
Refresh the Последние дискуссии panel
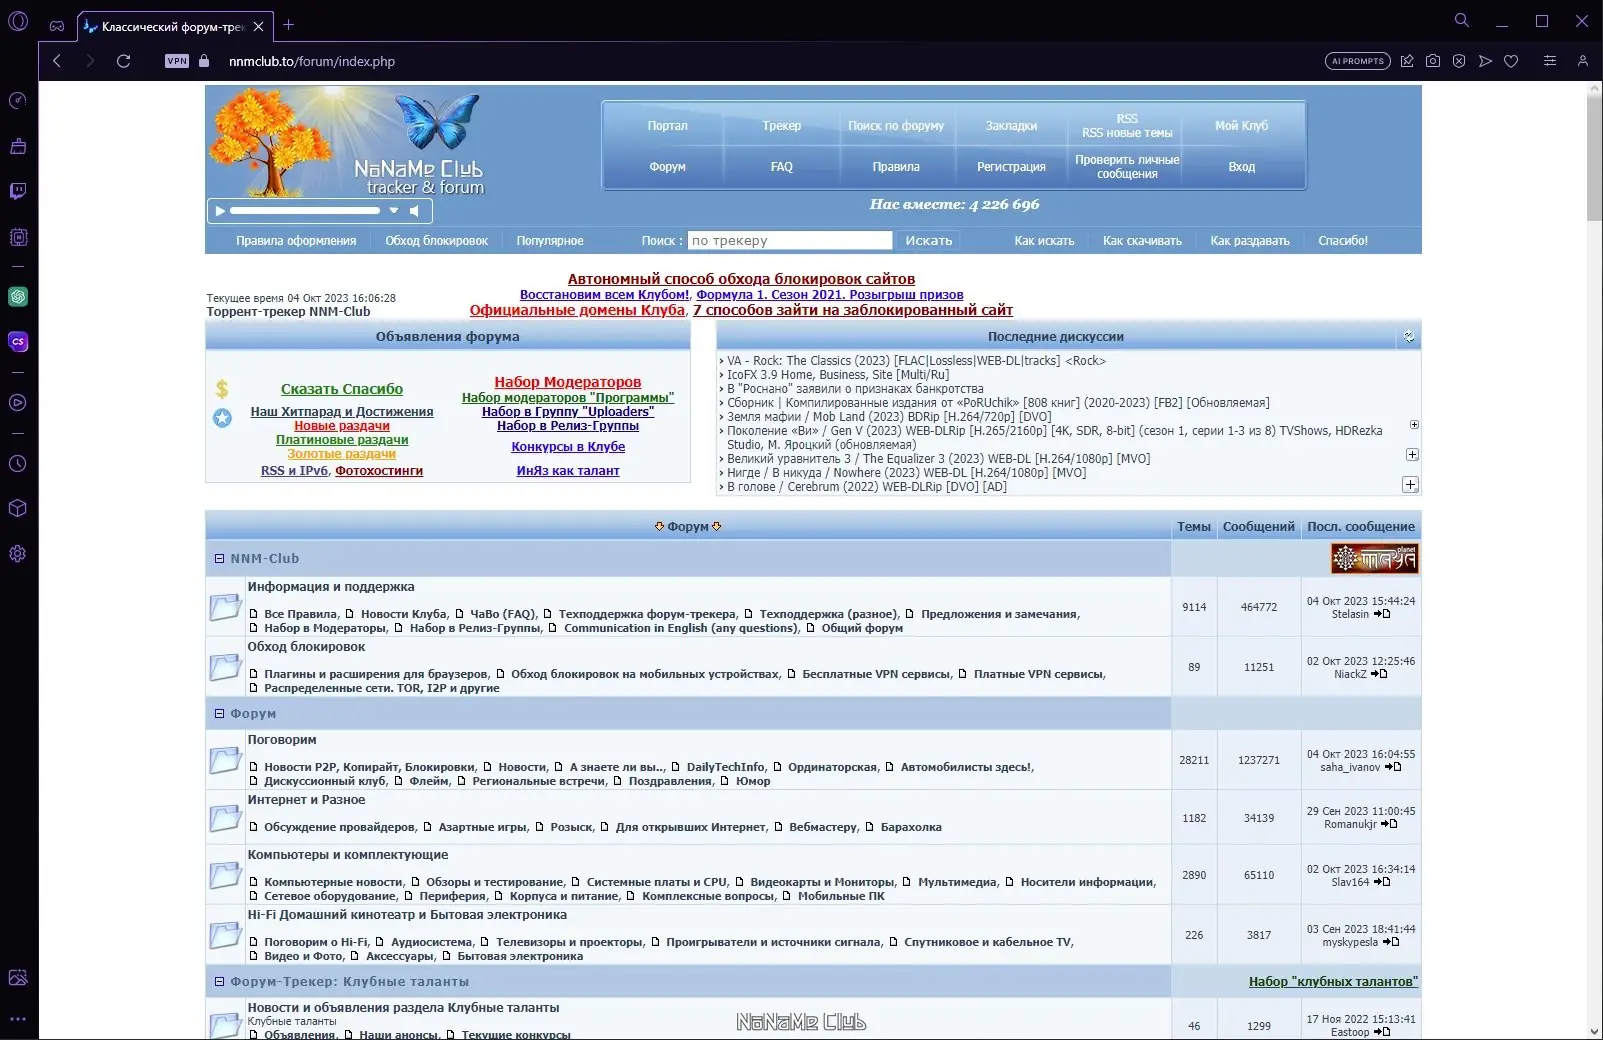(x=1409, y=336)
